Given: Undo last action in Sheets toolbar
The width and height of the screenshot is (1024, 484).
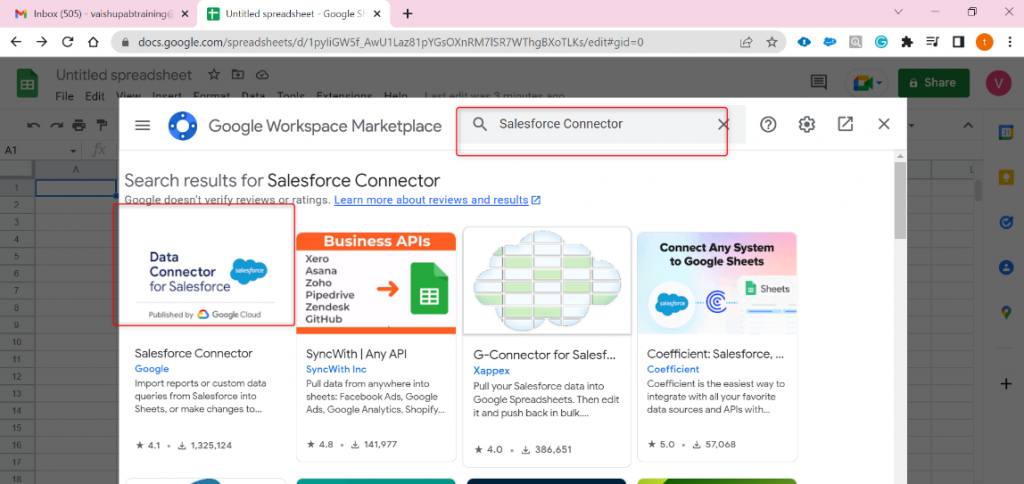Looking at the screenshot, I should [x=33, y=125].
